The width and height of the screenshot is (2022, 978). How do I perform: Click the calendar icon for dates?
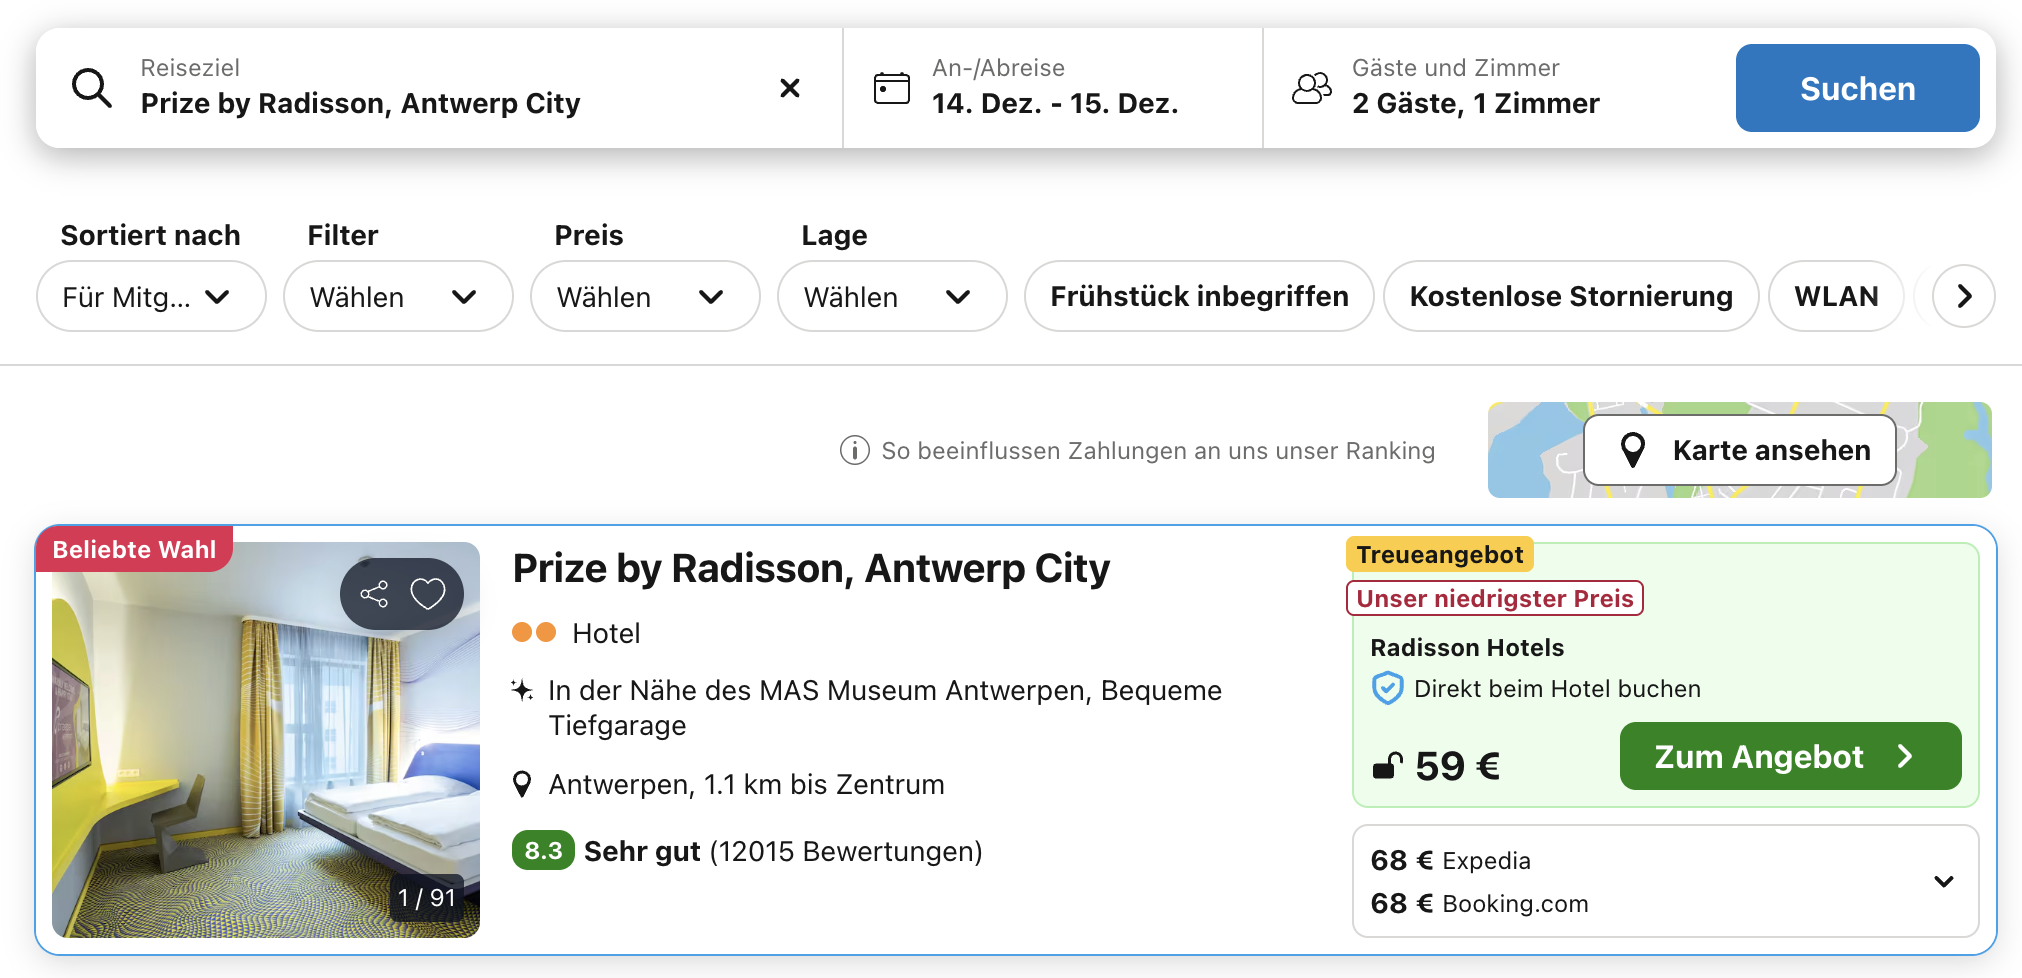[891, 88]
